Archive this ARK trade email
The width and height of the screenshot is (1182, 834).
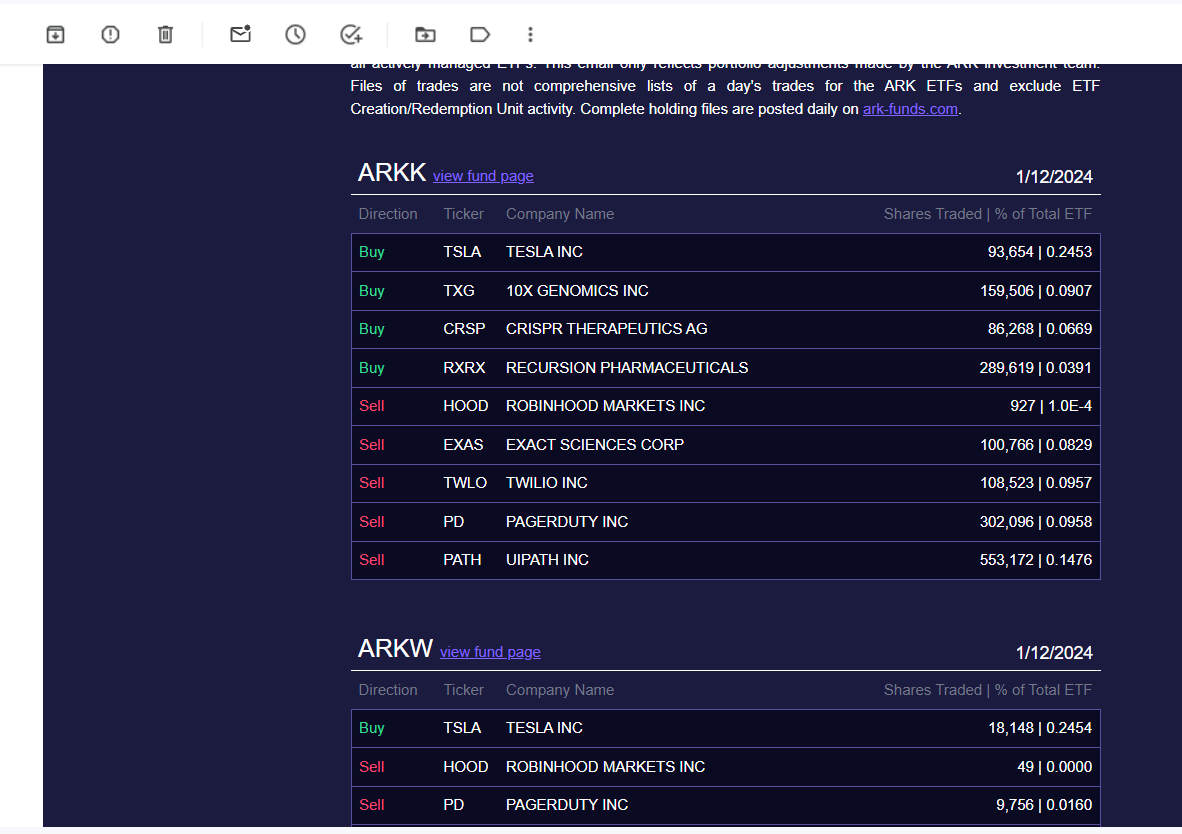[55, 34]
